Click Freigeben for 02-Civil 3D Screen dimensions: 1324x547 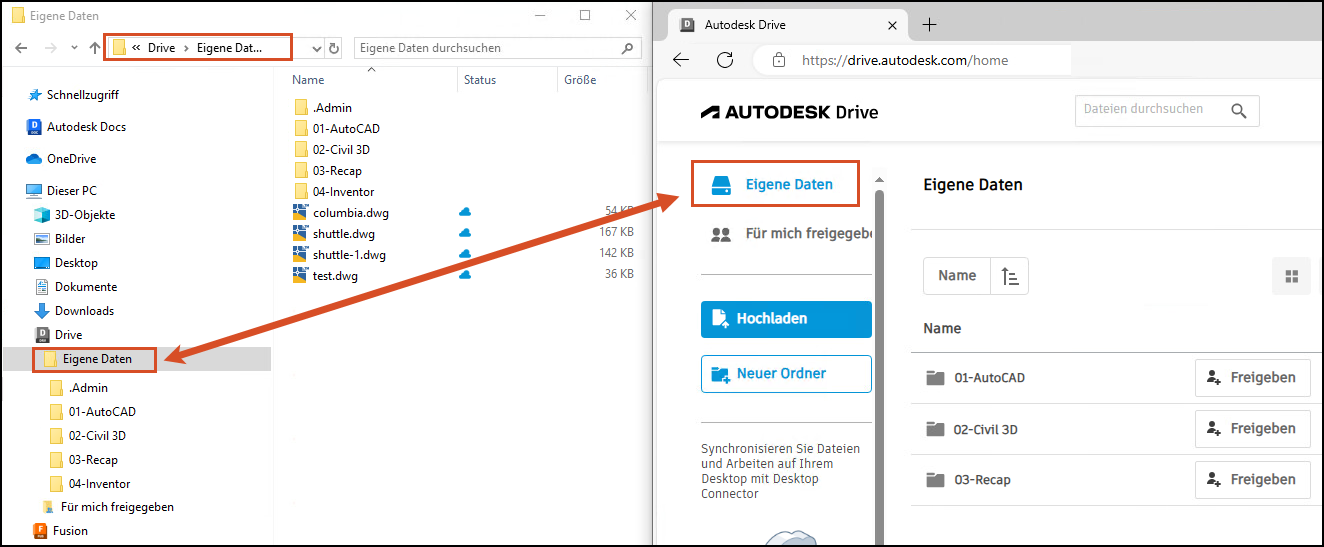1253,429
